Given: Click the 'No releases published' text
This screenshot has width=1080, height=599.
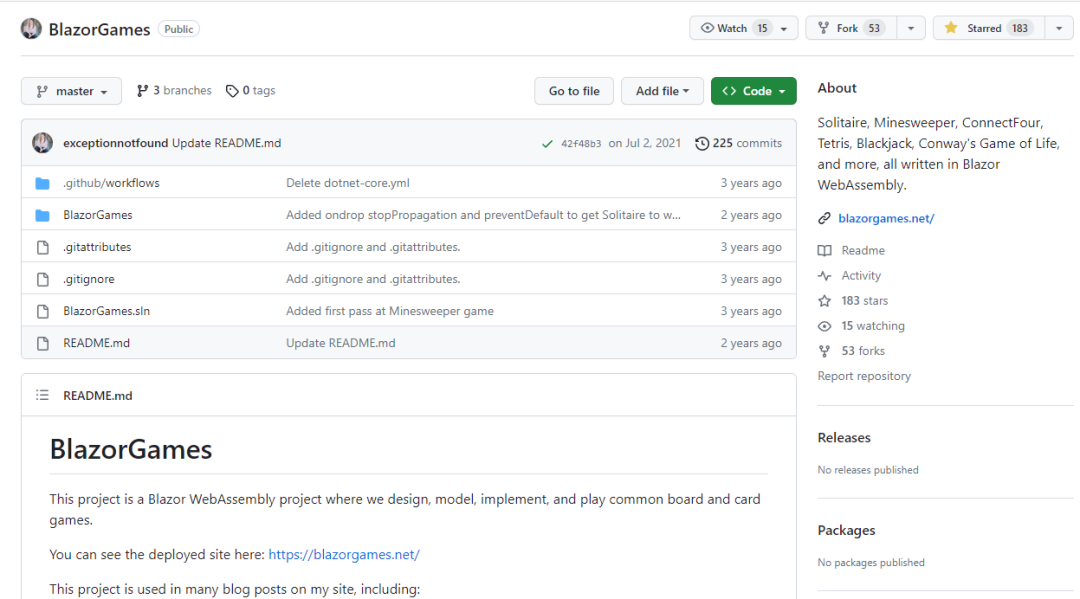Looking at the screenshot, I should click(868, 470).
